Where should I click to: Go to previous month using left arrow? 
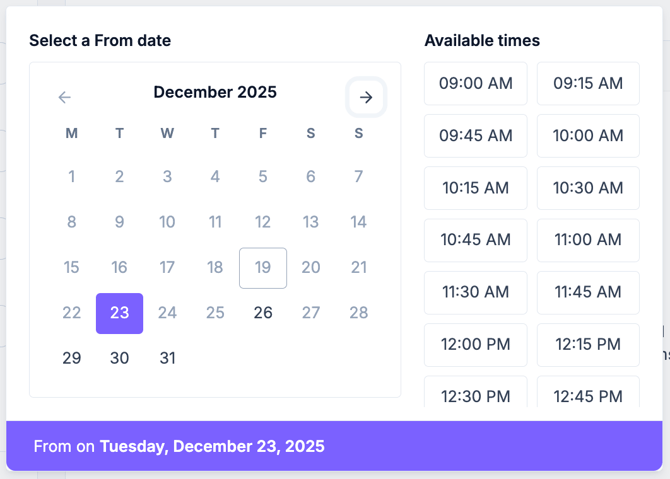[65, 97]
